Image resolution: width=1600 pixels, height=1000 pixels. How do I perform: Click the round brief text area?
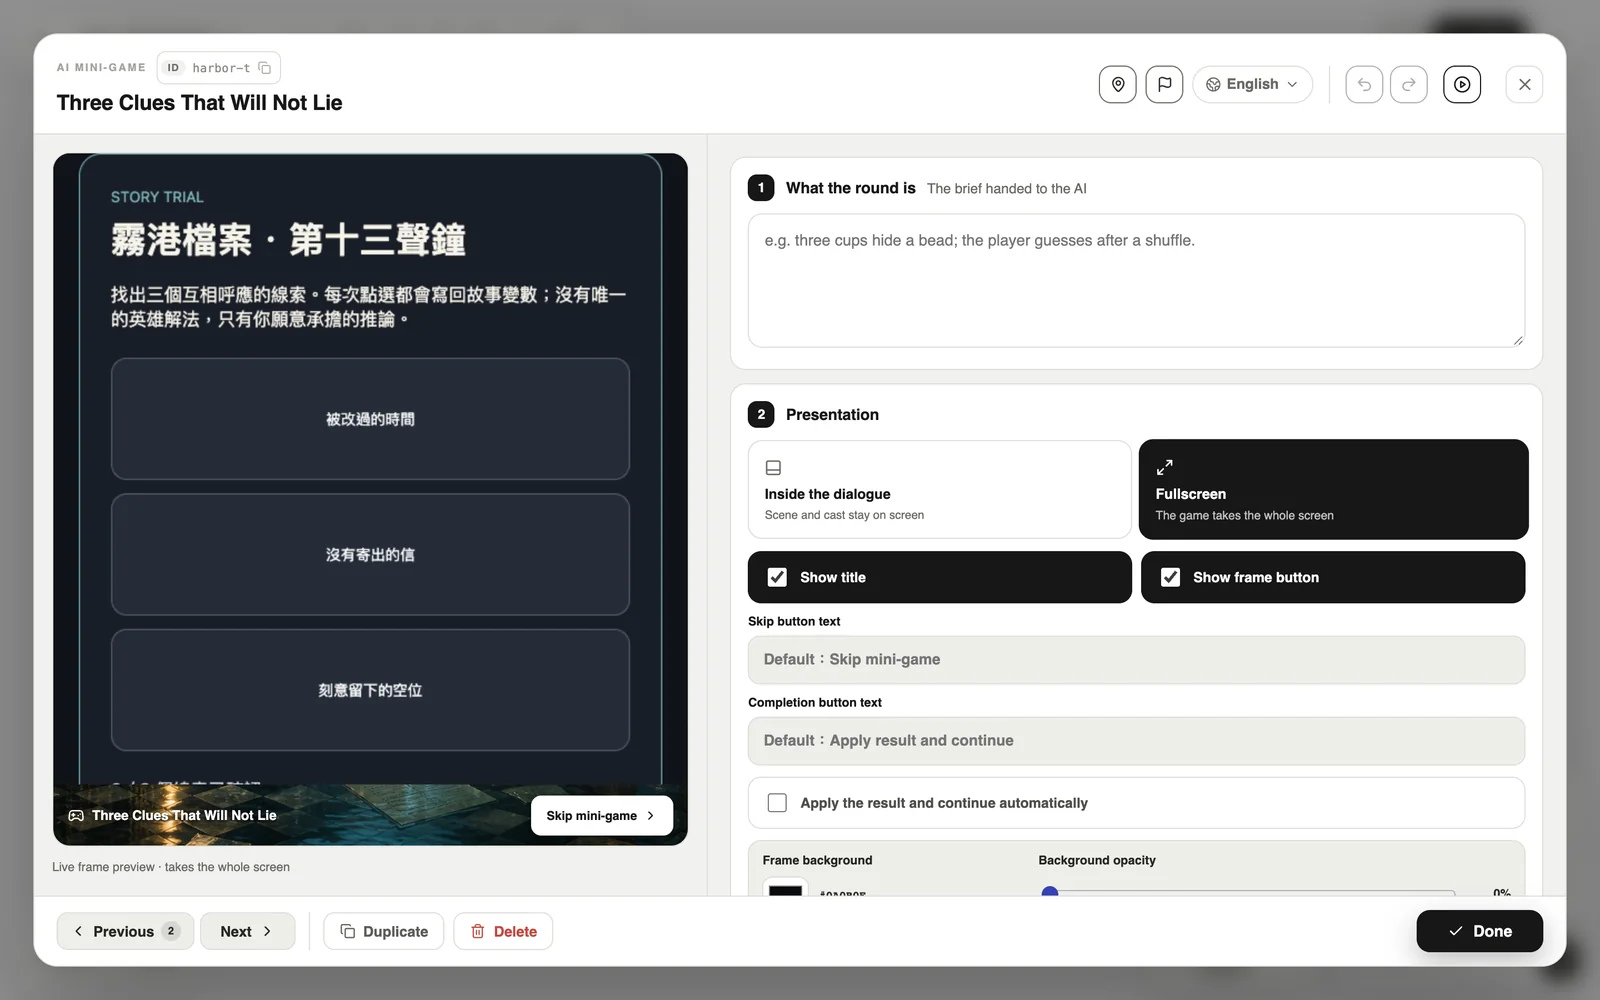(x=1136, y=281)
